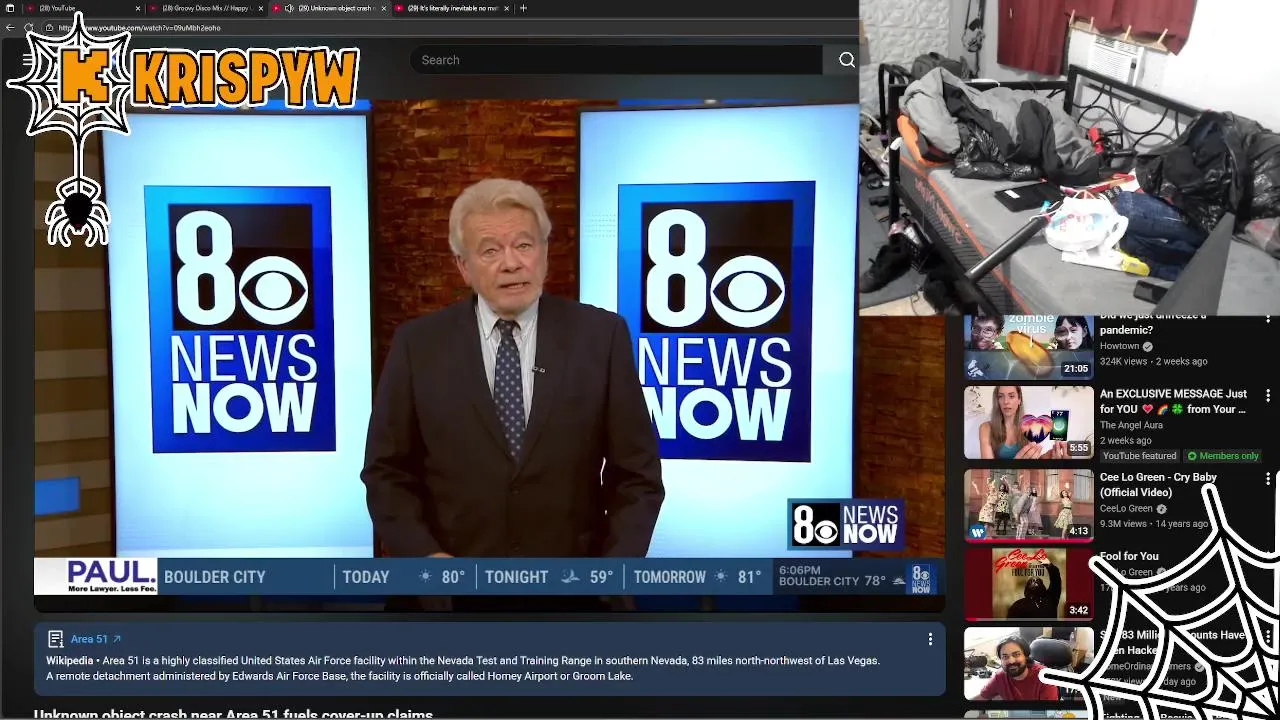The width and height of the screenshot is (1280, 720).
Task: Click the 4:13 duration badge
Action: (1078, 531)
